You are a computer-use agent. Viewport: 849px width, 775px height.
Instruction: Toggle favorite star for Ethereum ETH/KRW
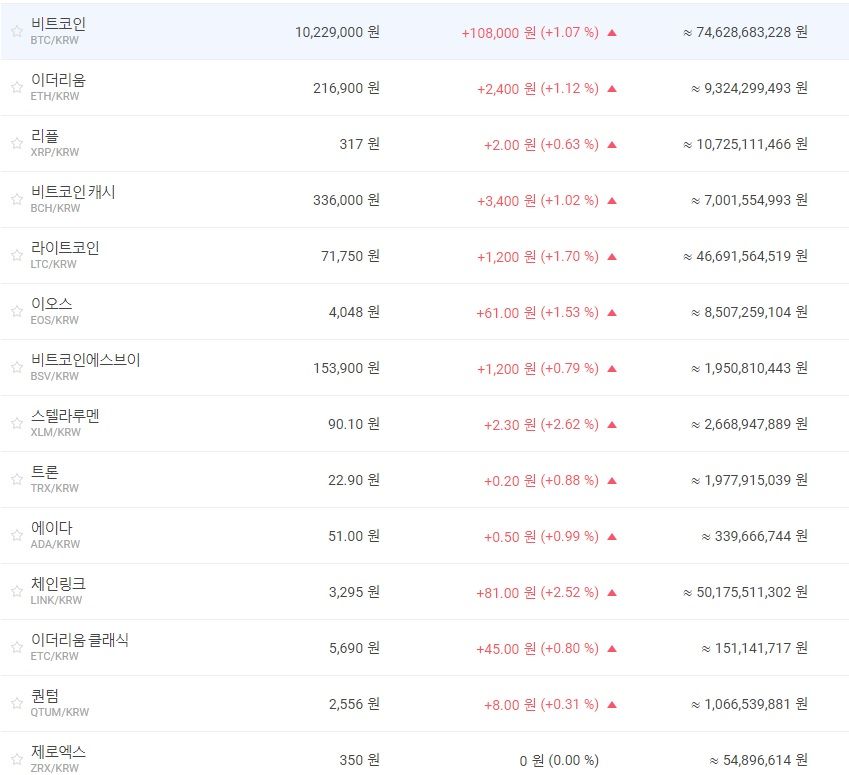click(x=16, y=87)
